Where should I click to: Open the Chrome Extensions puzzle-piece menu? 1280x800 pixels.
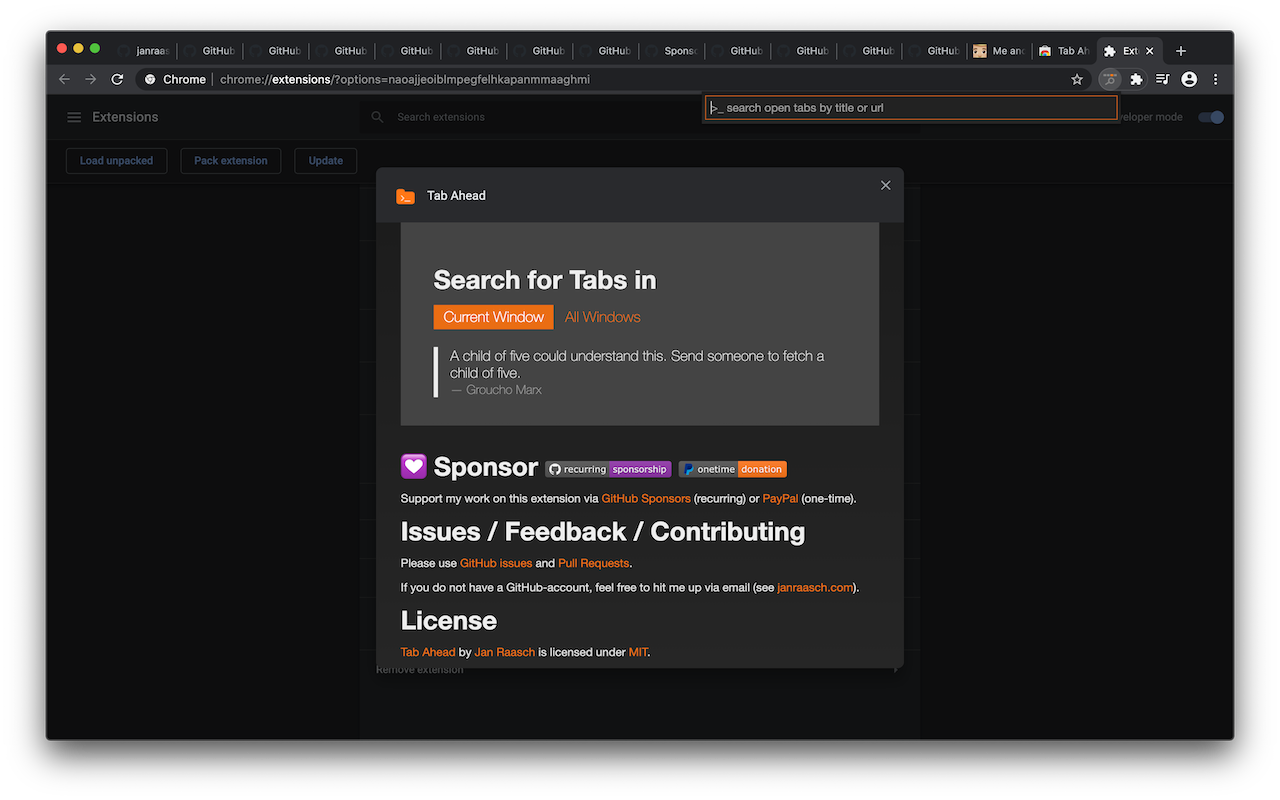pyautogui.click(x=1136, y=79)
